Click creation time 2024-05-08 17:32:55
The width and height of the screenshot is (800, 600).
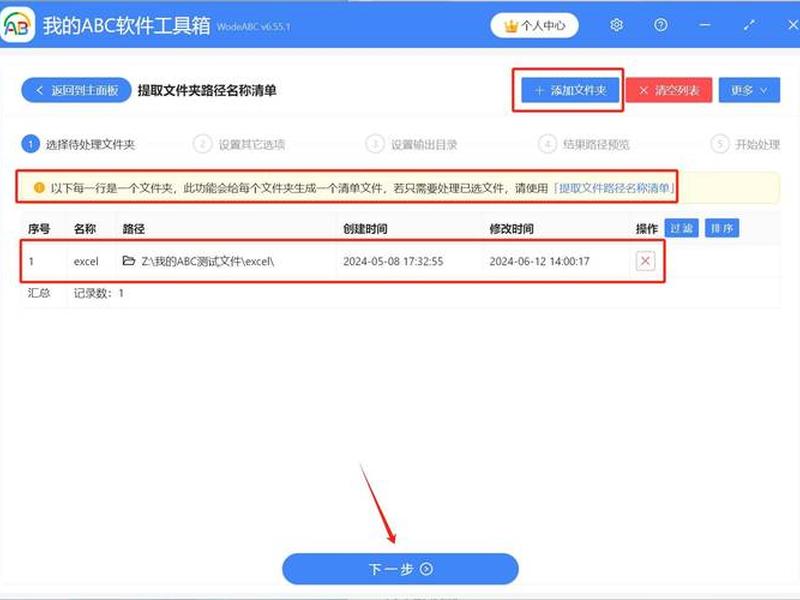point(393,261)
